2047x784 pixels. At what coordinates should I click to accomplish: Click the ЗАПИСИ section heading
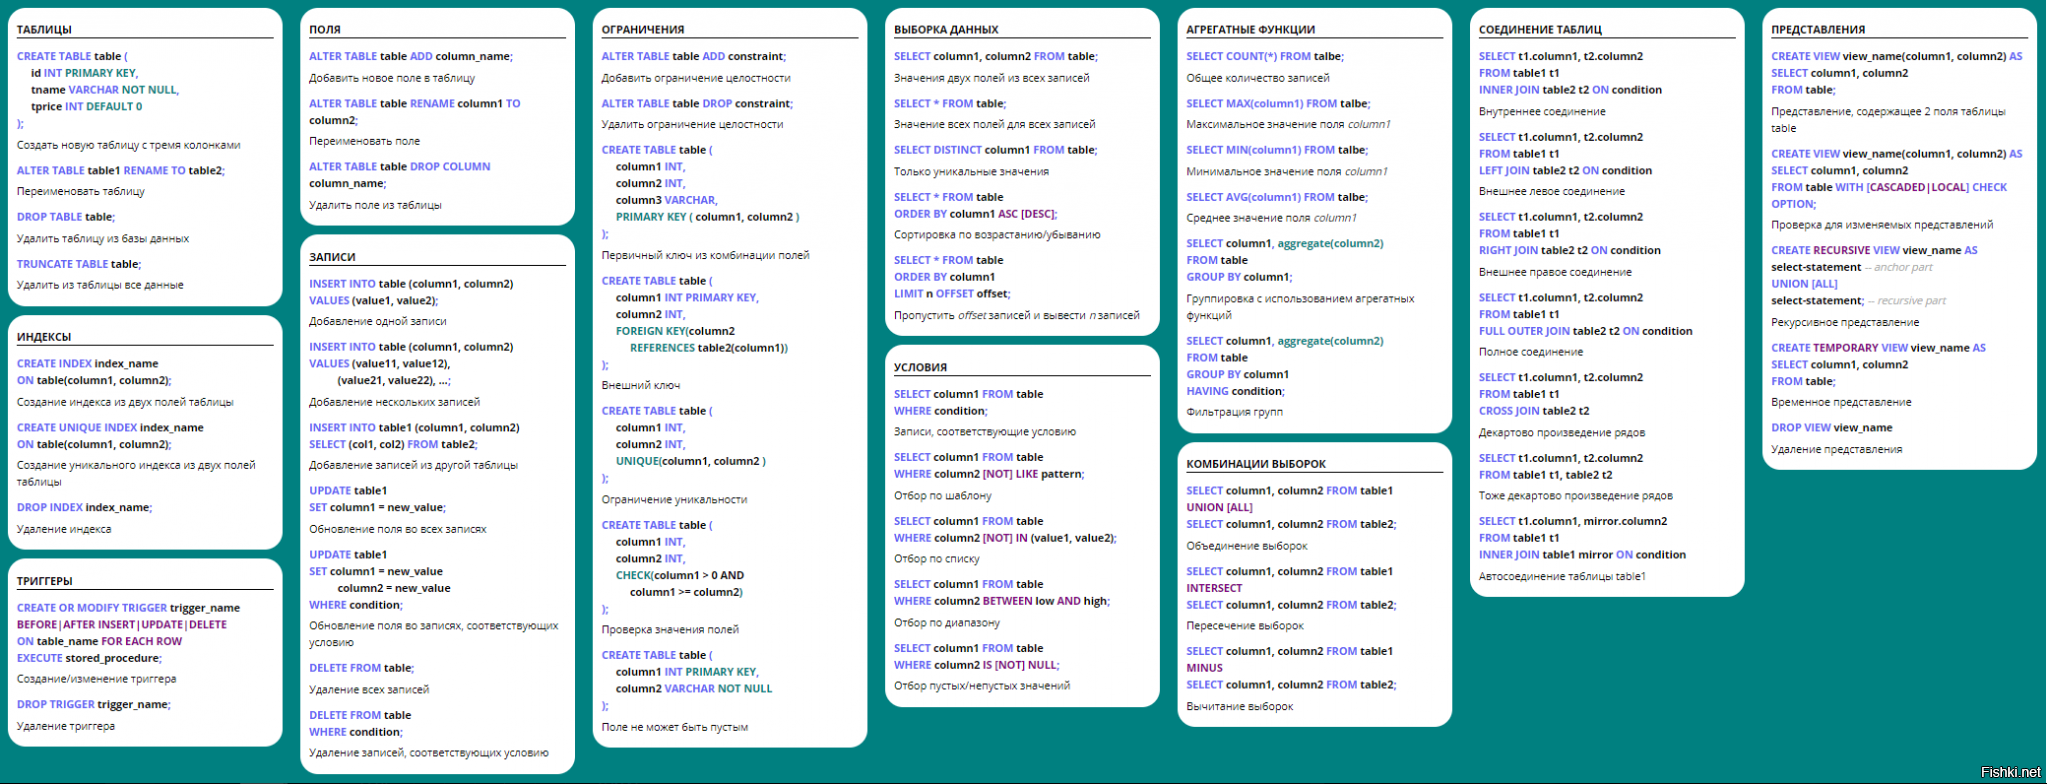click(x=332, y=257)
